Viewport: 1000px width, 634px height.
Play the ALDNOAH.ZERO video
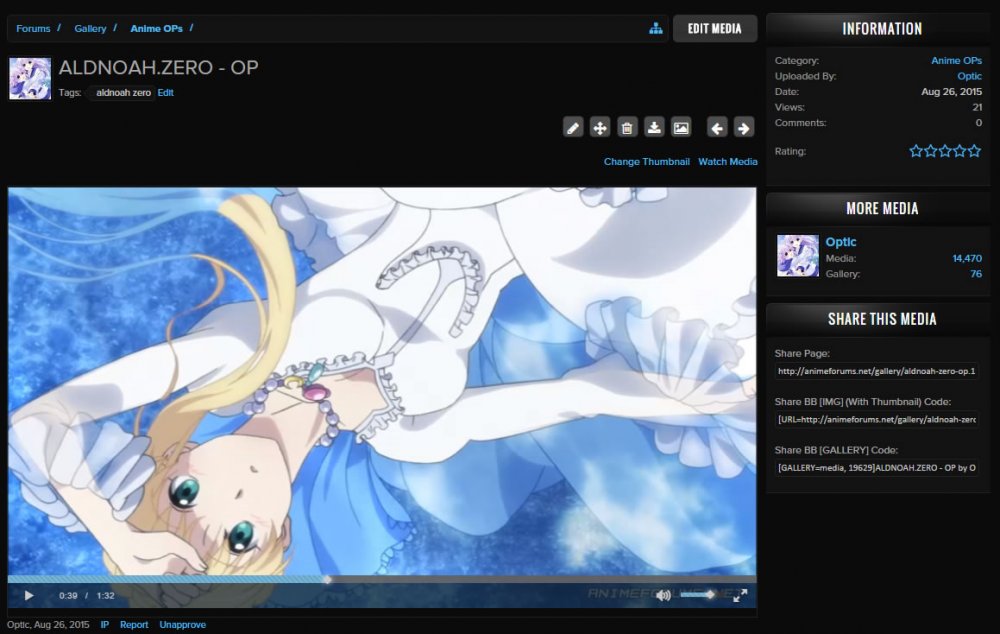click(29, 595)
